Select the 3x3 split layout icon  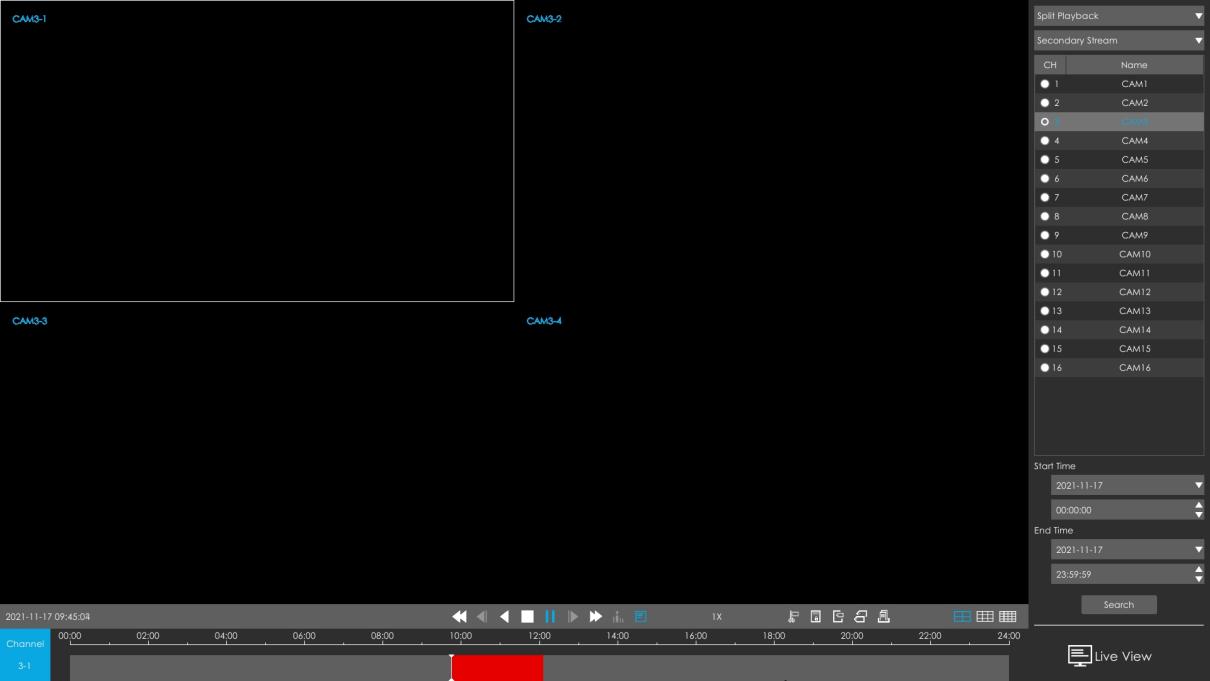tap(985, 616)
